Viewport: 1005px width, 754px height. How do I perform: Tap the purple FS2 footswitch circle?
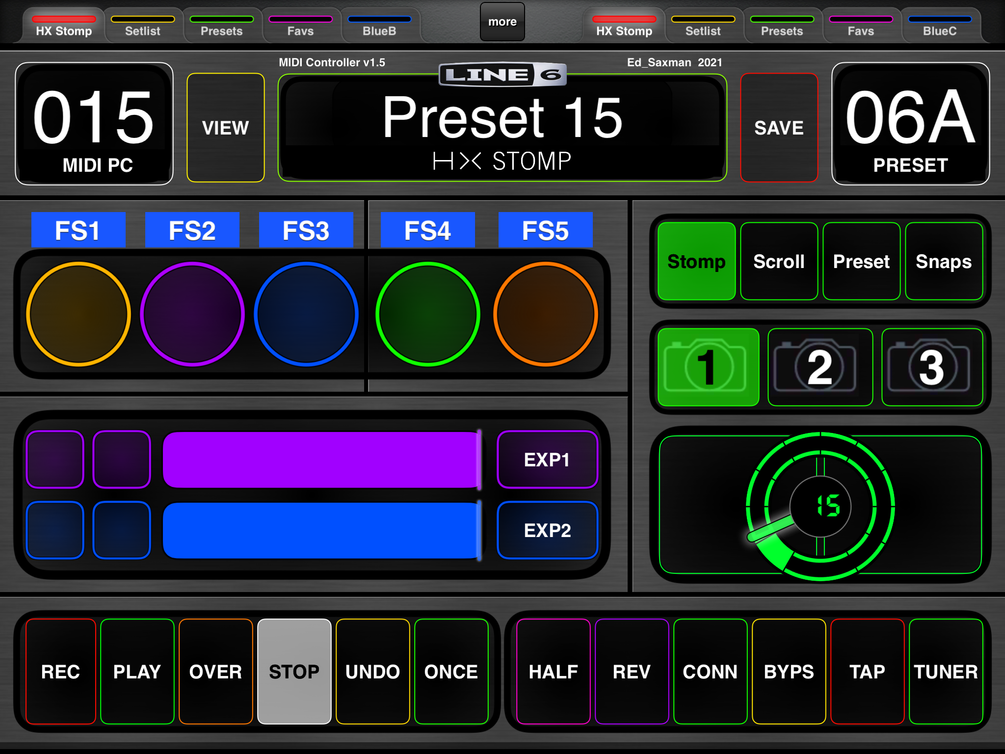coord(192,314)
